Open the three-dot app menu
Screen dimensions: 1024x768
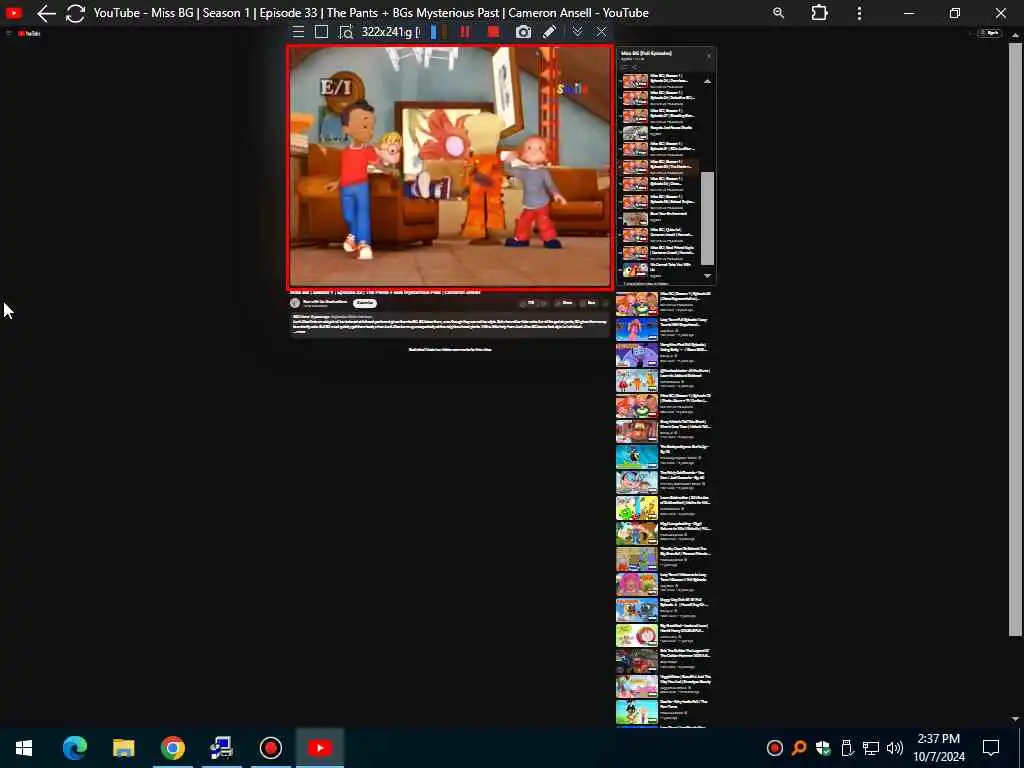(x=859, y=13)
